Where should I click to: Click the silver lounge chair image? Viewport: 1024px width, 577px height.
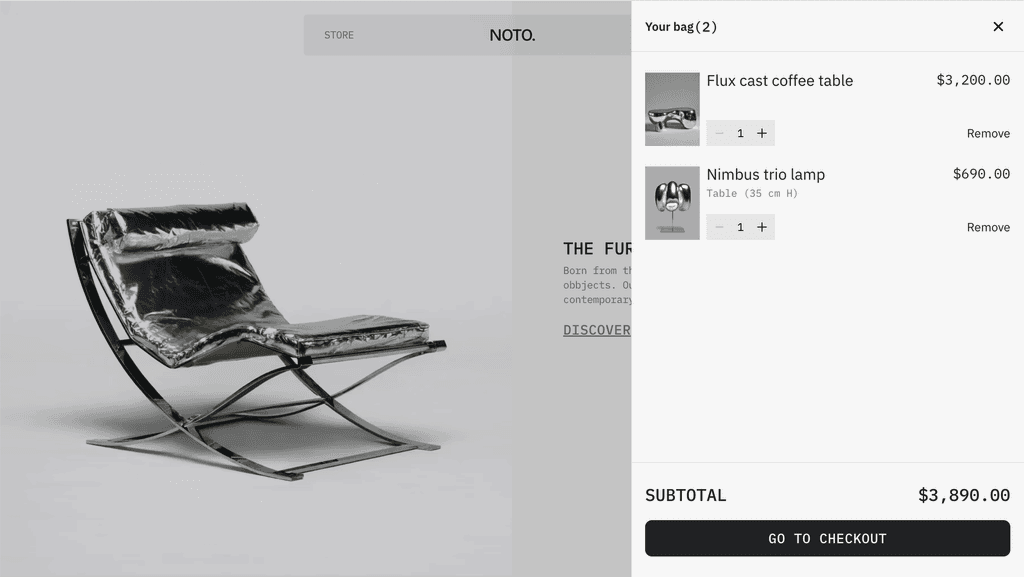coord(257,339)
